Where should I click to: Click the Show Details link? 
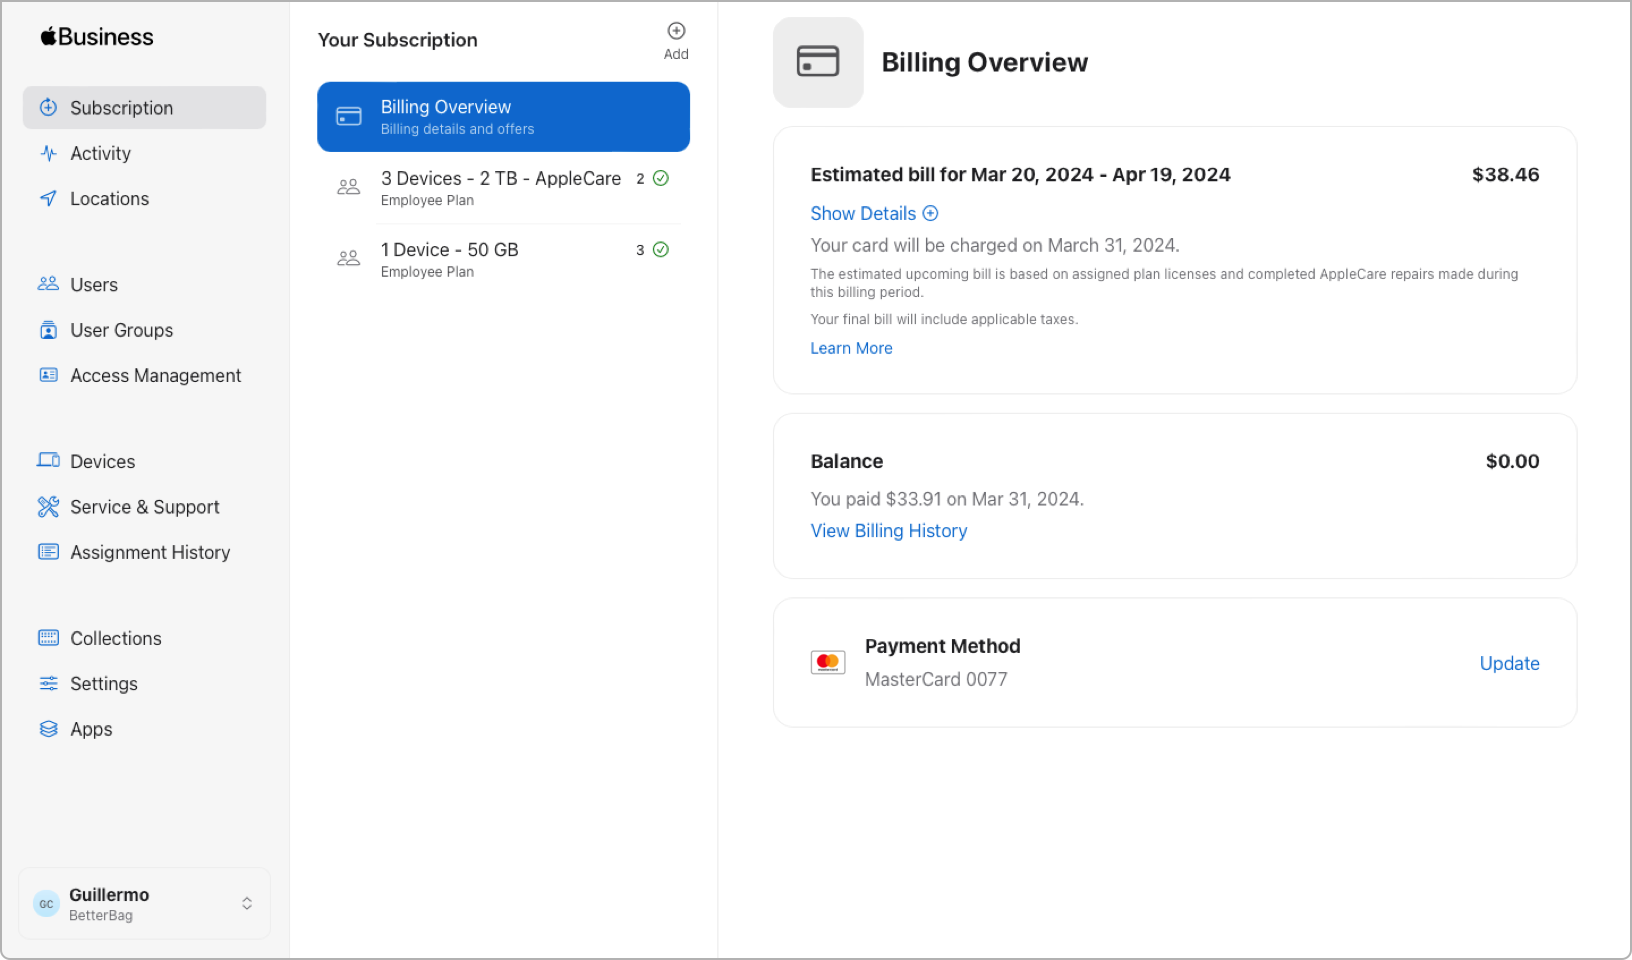pyautogui.click(x=863, y=213)
